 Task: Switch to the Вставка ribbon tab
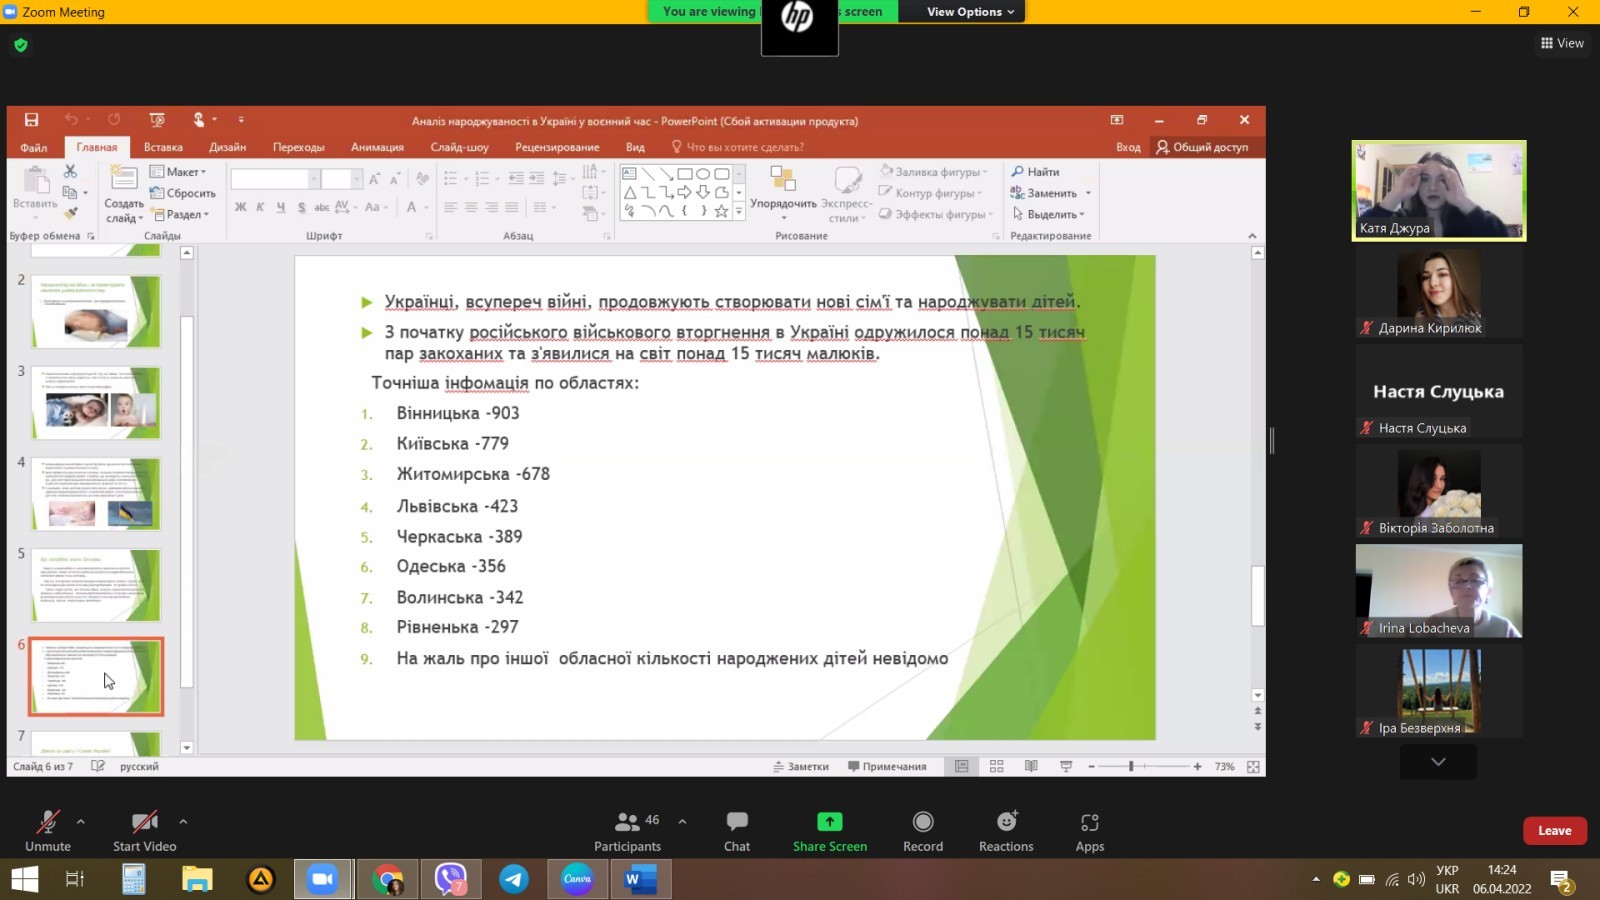coord(163,147)
